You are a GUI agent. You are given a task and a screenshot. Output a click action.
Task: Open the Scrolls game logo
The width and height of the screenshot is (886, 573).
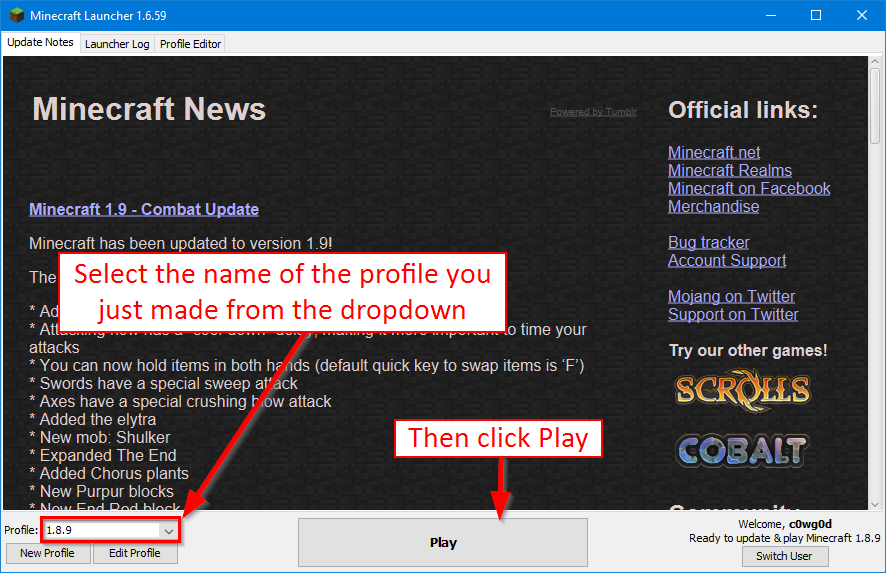(x=743, y=390)
